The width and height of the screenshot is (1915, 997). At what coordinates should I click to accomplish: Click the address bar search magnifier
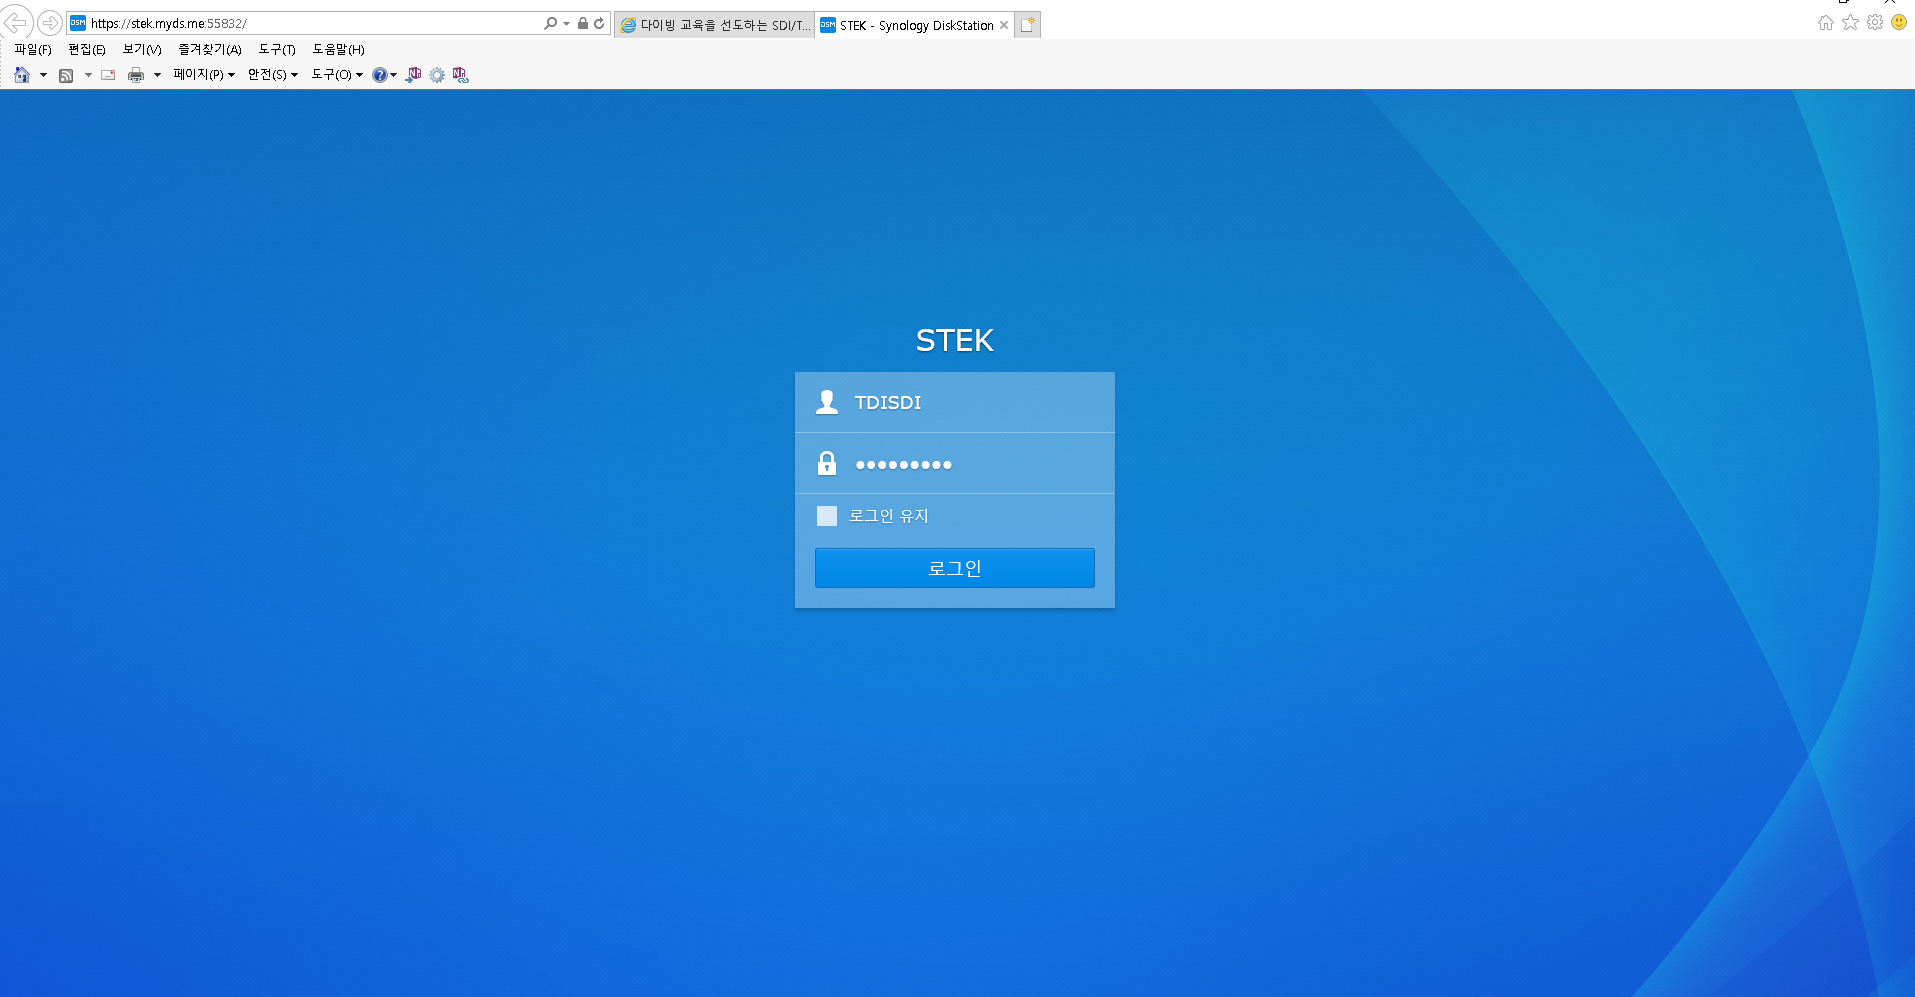(x=550, y=23)
